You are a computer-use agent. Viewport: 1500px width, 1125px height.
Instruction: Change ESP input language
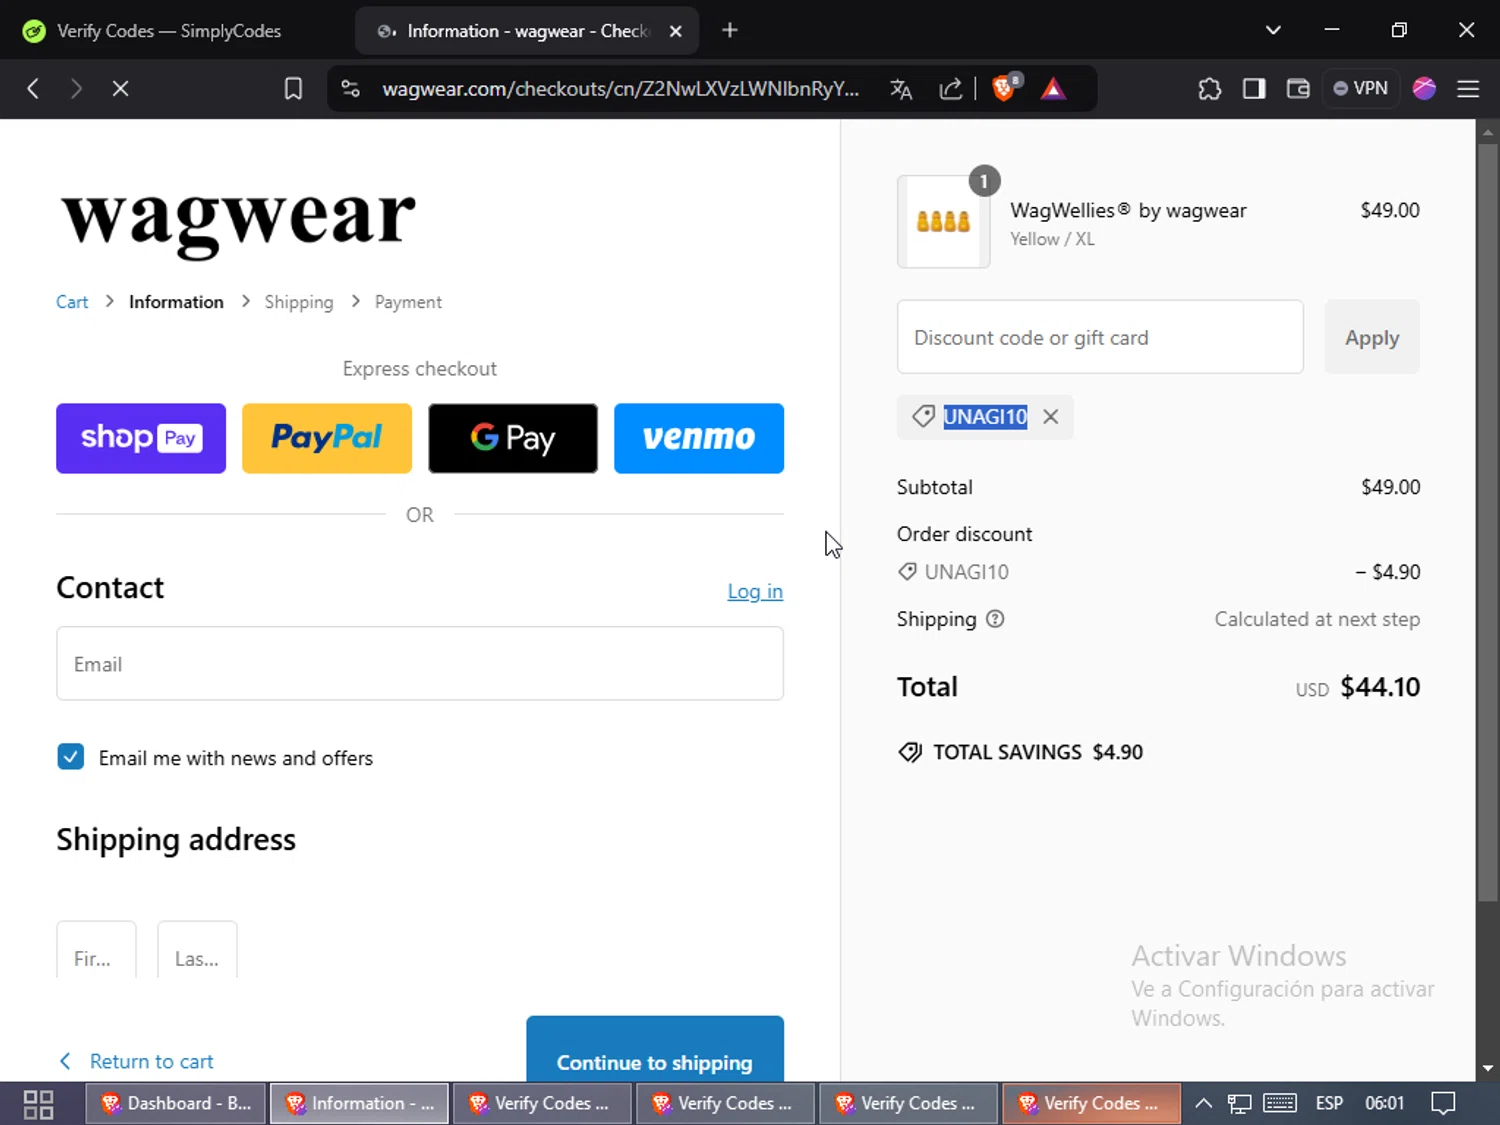pos(1329,1104)
